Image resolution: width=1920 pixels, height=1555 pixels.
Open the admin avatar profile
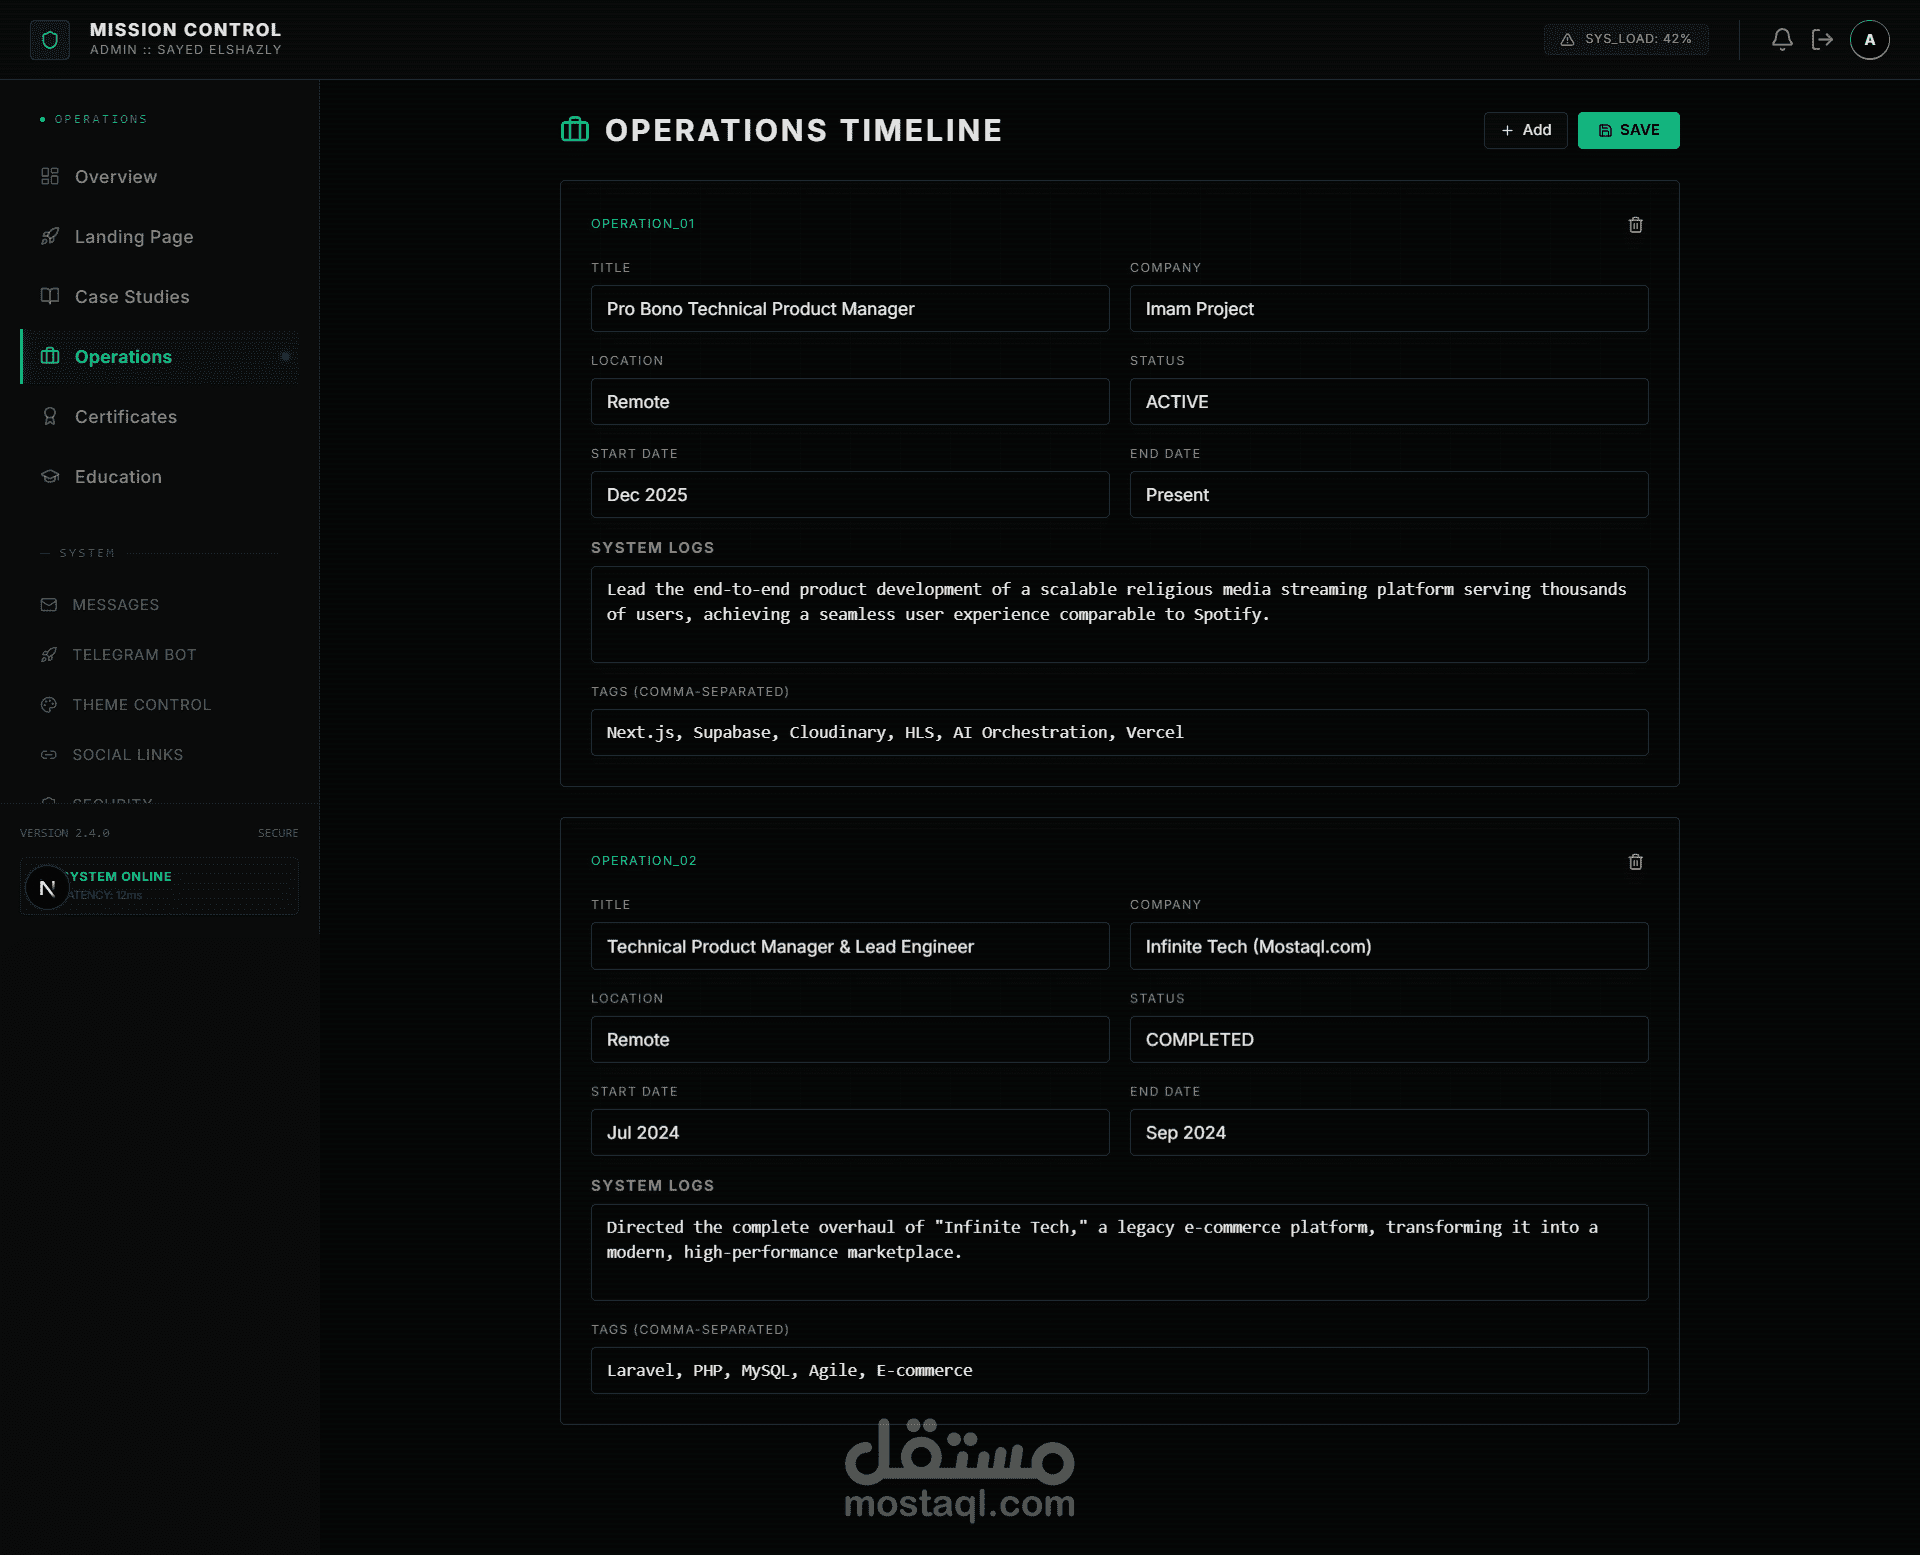coord(1869,40)
